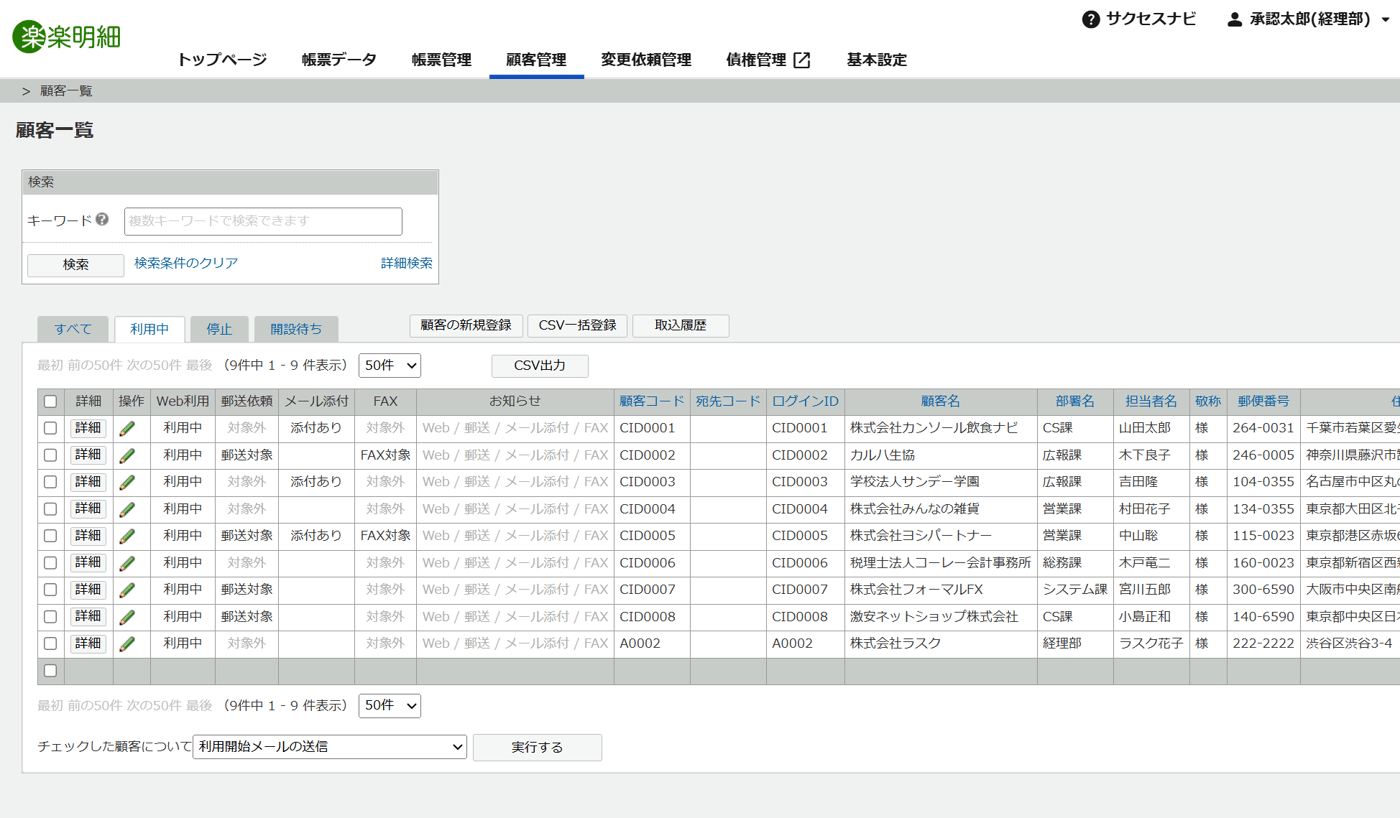
Task: Click 検索条件のクリア link
Action: point(187,263)
